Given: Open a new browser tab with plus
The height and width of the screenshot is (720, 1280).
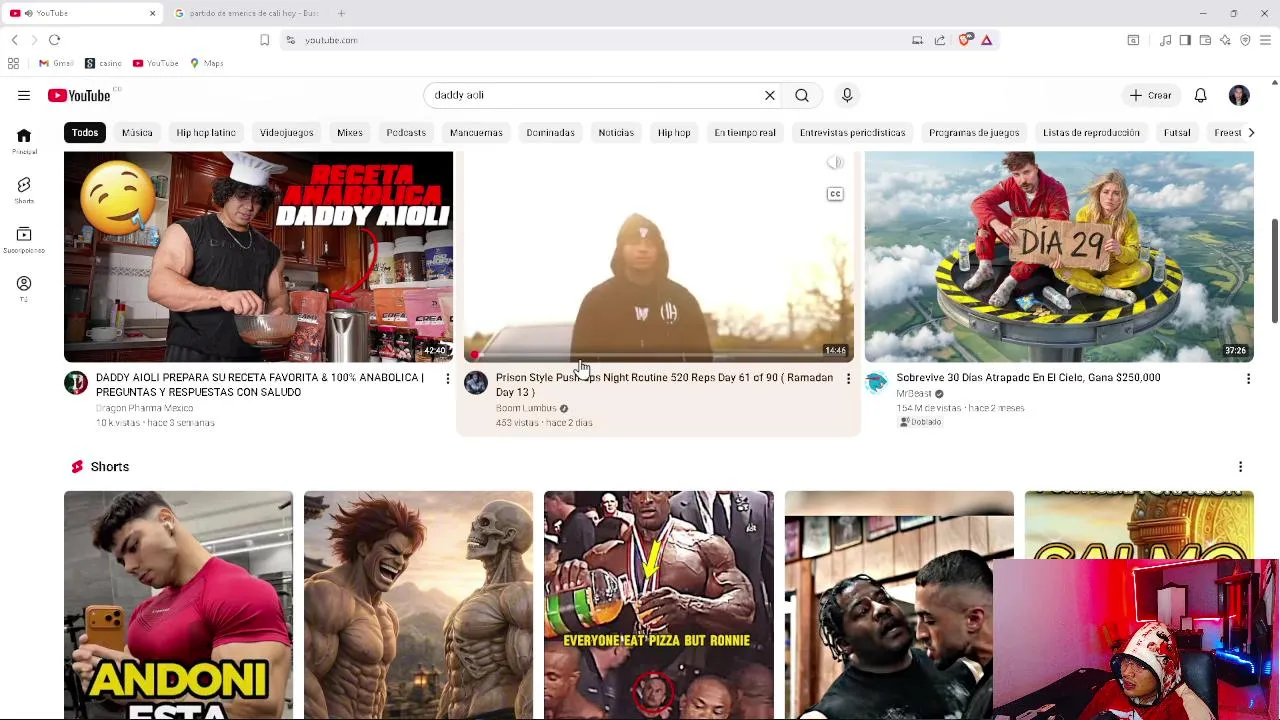Looking at the screenshot, I should click(341, 13).
